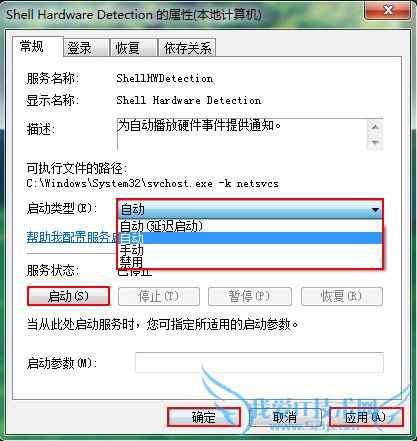The height and width of the screenshot is (441, 417).
Task: Apply changes with 应用(A) button
Action: [x=366, y=417]
